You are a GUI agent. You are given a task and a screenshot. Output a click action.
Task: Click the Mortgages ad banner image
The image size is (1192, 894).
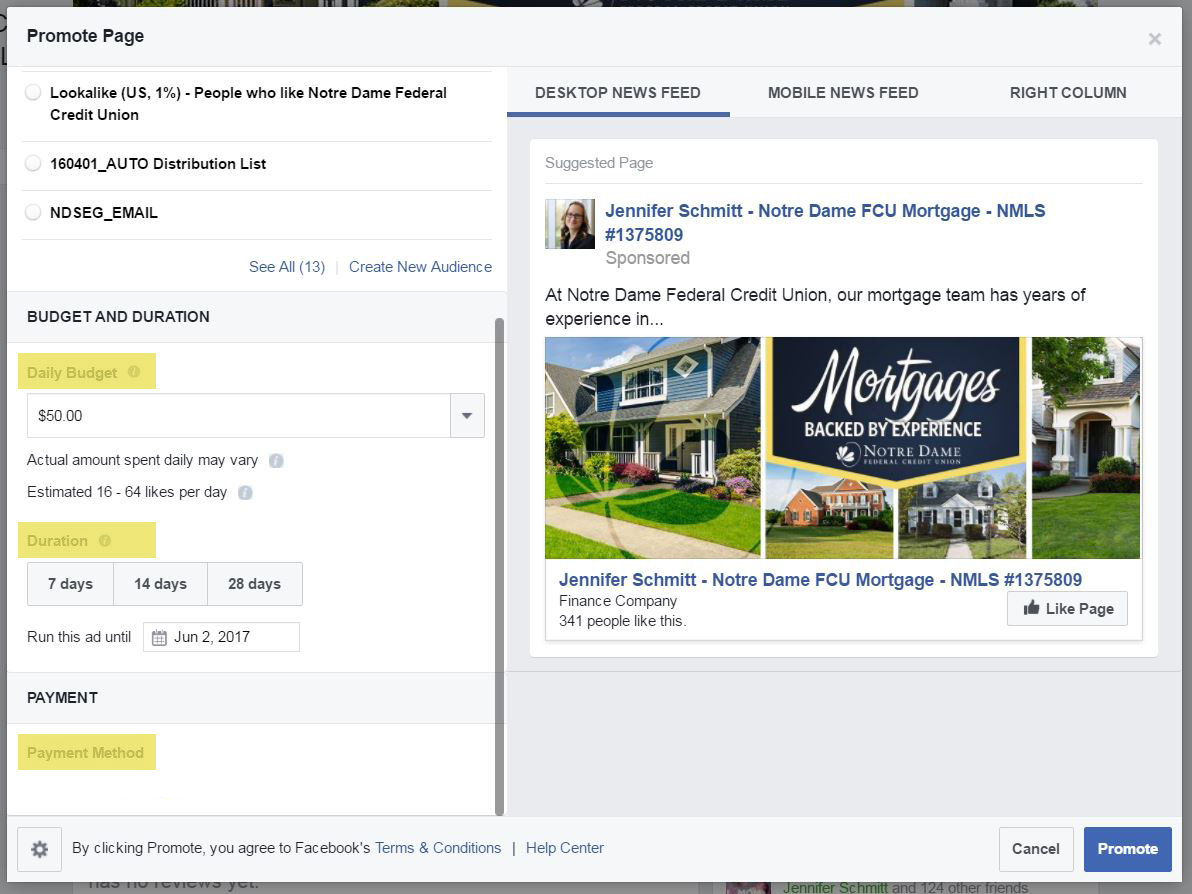(843, 448)
